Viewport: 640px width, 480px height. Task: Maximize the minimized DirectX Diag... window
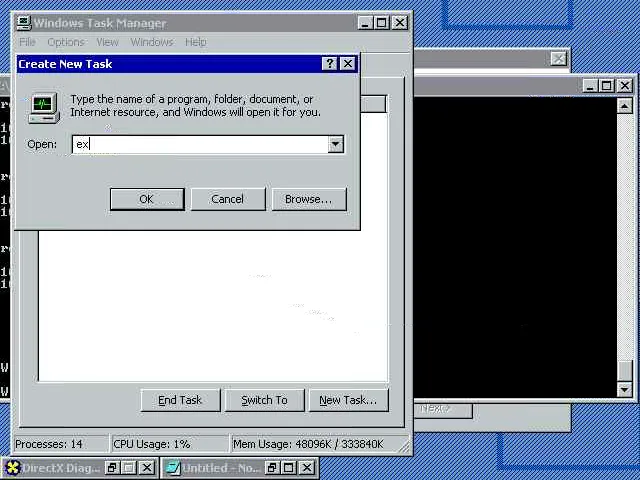click(129, 468)
